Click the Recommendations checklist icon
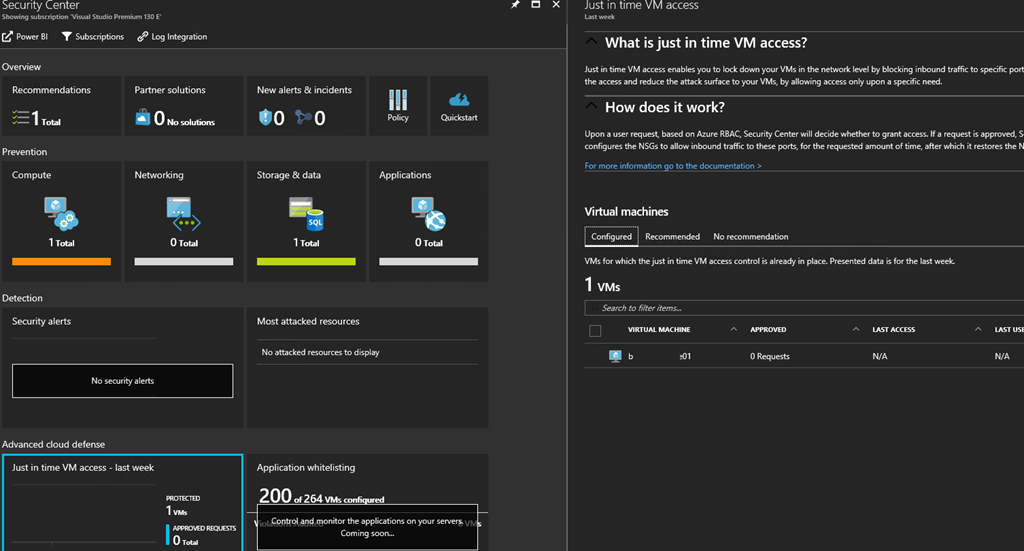The image size is (1024, 551). 20,118
